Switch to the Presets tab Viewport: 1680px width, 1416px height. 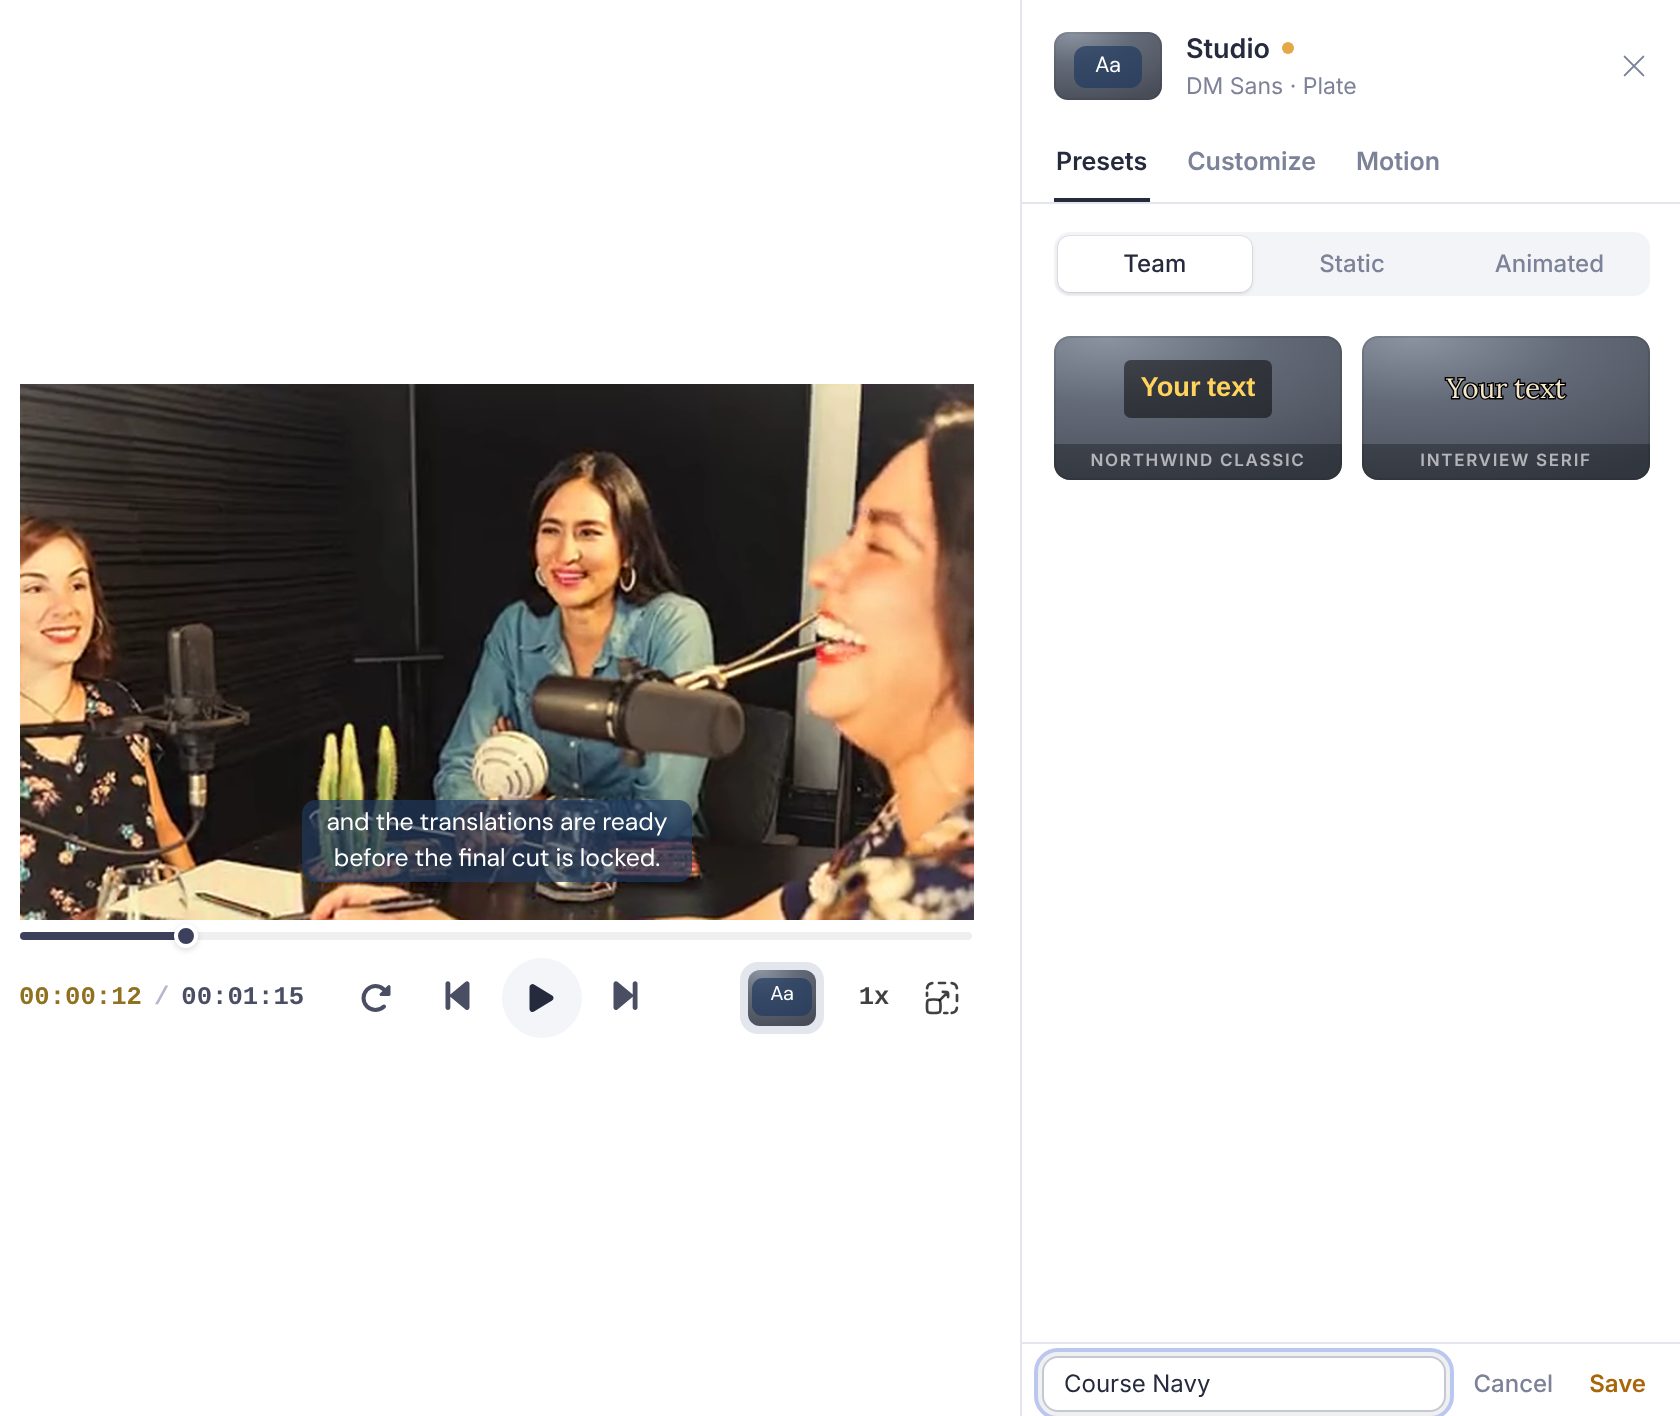[1101, 161]
